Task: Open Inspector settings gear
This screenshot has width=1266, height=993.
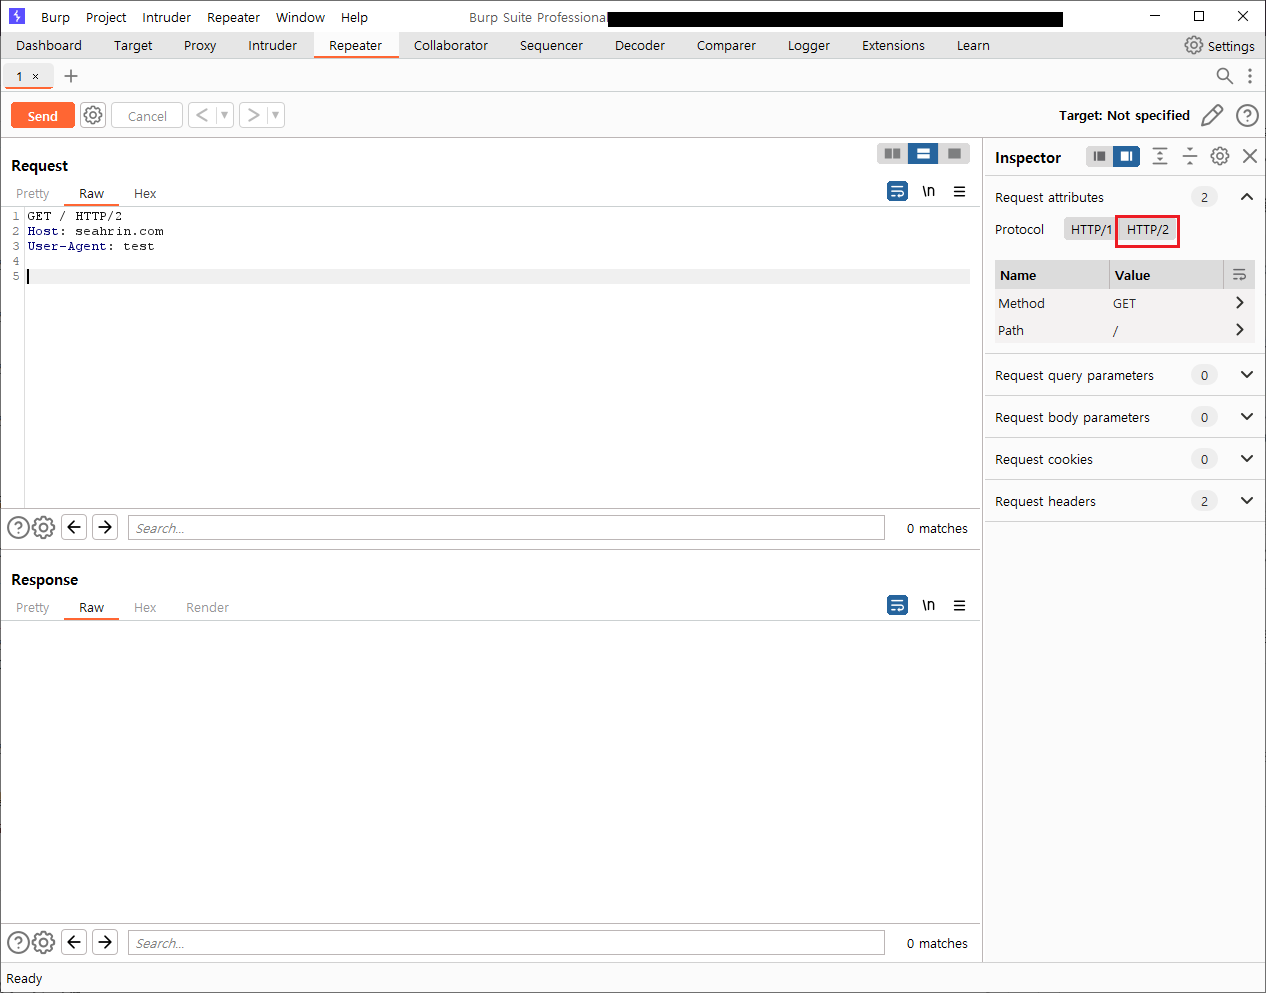Action: [1220, 156]
